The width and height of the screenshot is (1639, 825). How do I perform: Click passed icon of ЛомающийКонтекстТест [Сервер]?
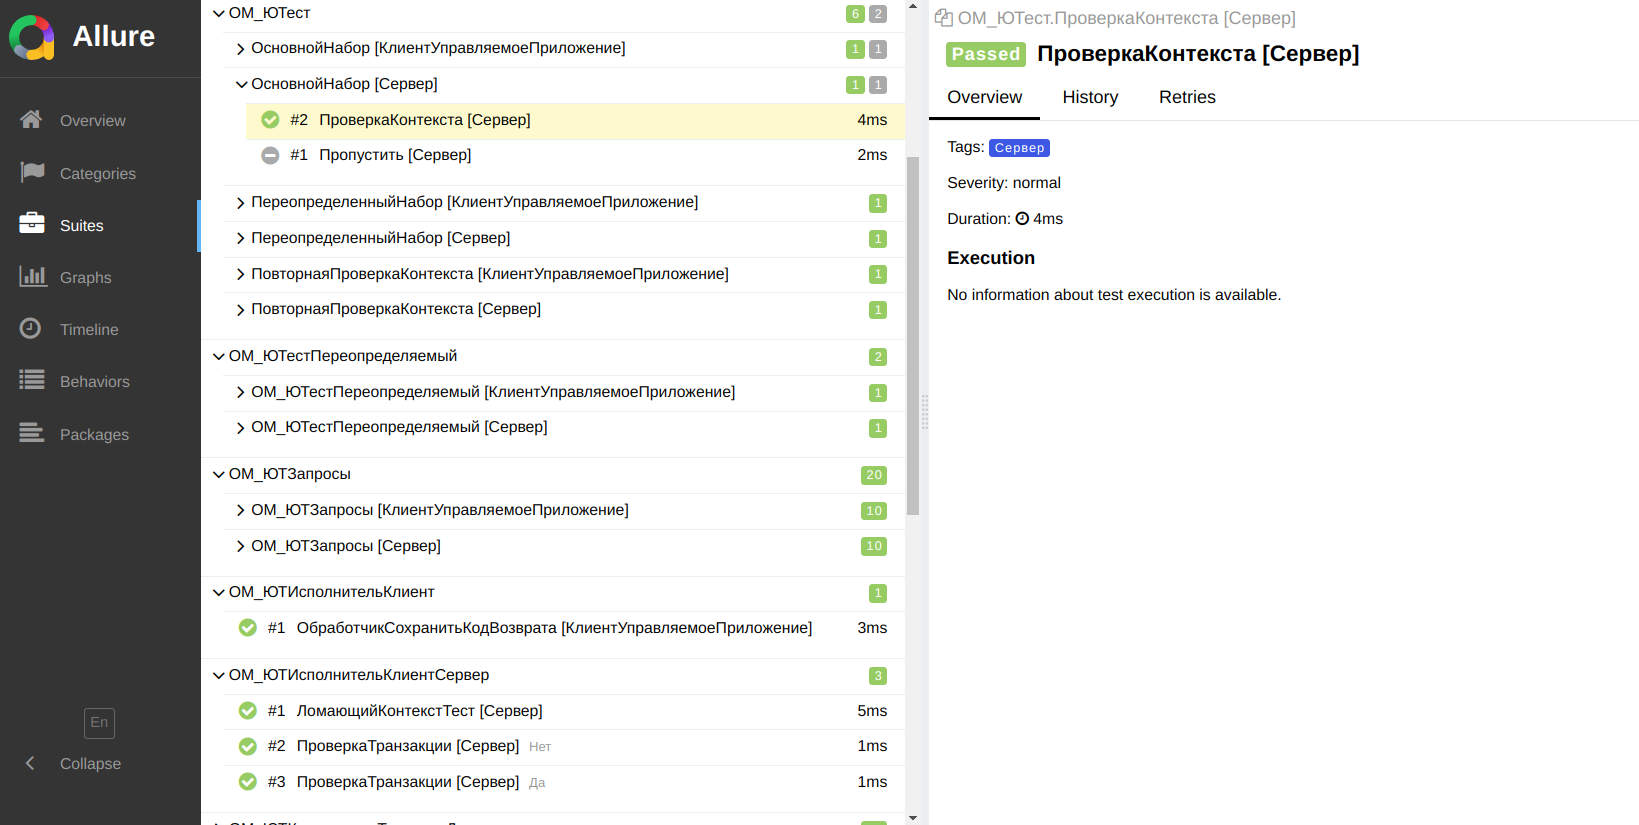[x=248, y=711]
